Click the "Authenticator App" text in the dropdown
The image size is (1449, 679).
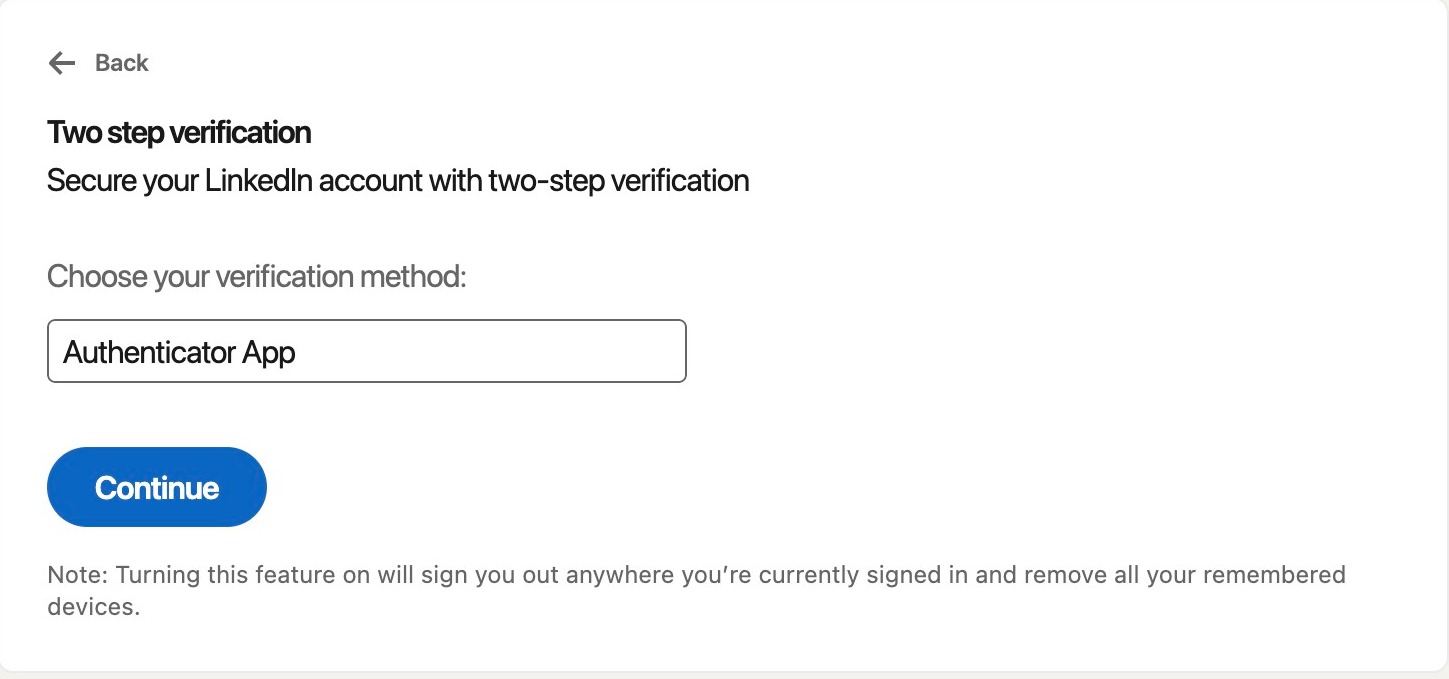[180, 352]
